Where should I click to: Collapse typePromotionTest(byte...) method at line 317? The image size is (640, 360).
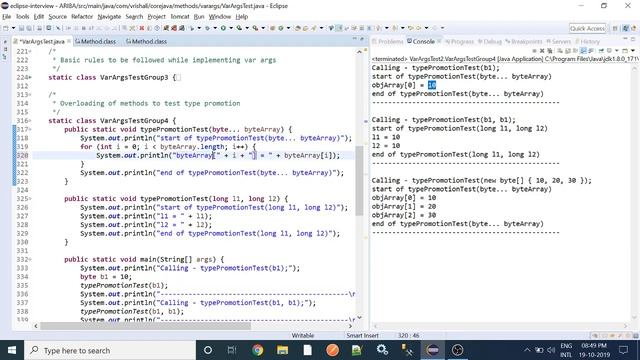(30, 129)
